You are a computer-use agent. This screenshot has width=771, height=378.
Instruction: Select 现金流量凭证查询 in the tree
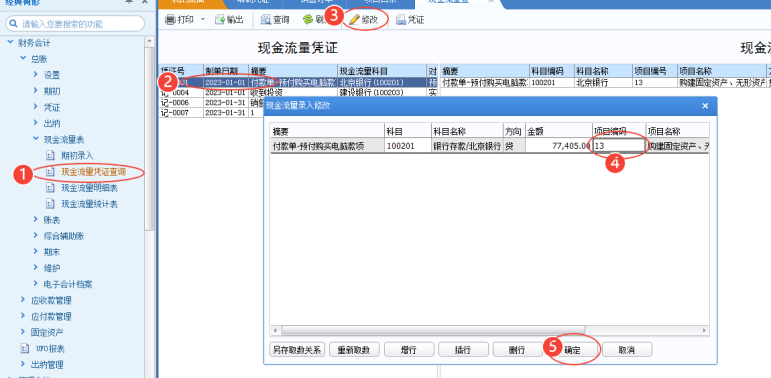click(93, 172)
